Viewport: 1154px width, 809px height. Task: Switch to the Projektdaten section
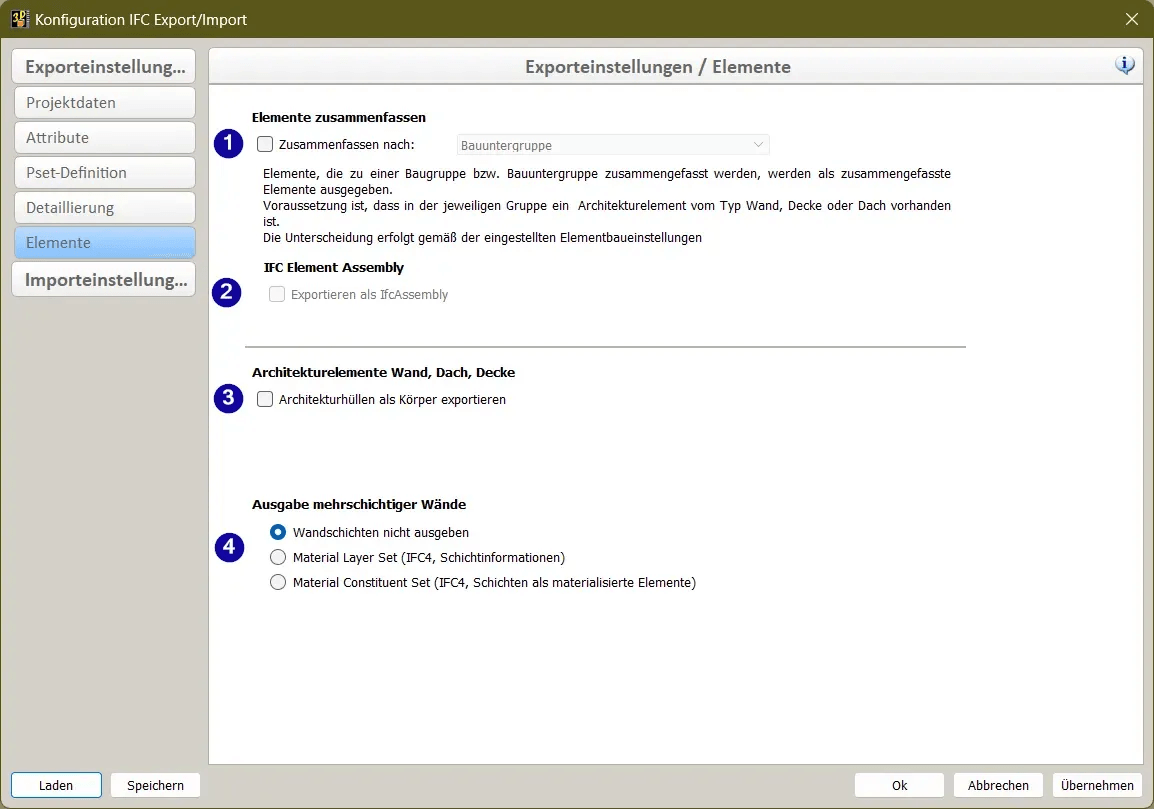(x=104, y=102)
